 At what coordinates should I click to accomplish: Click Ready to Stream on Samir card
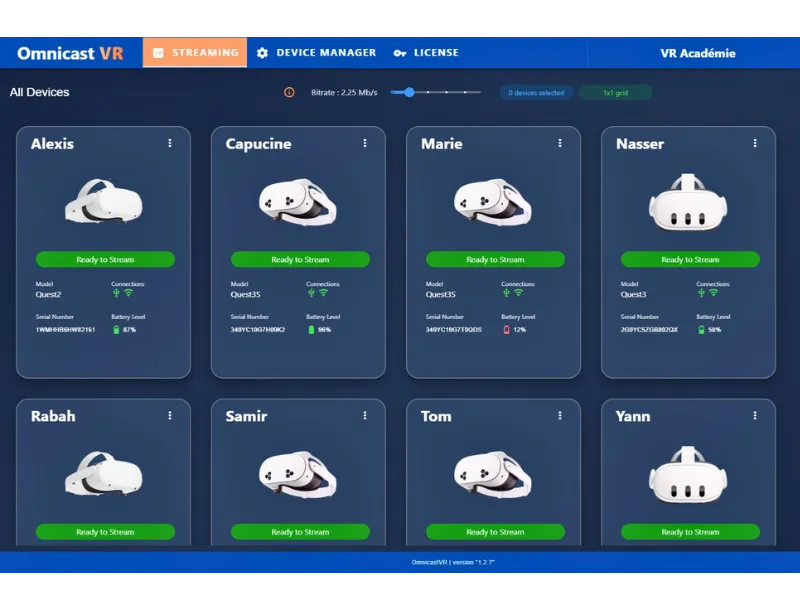pos(300,532)
